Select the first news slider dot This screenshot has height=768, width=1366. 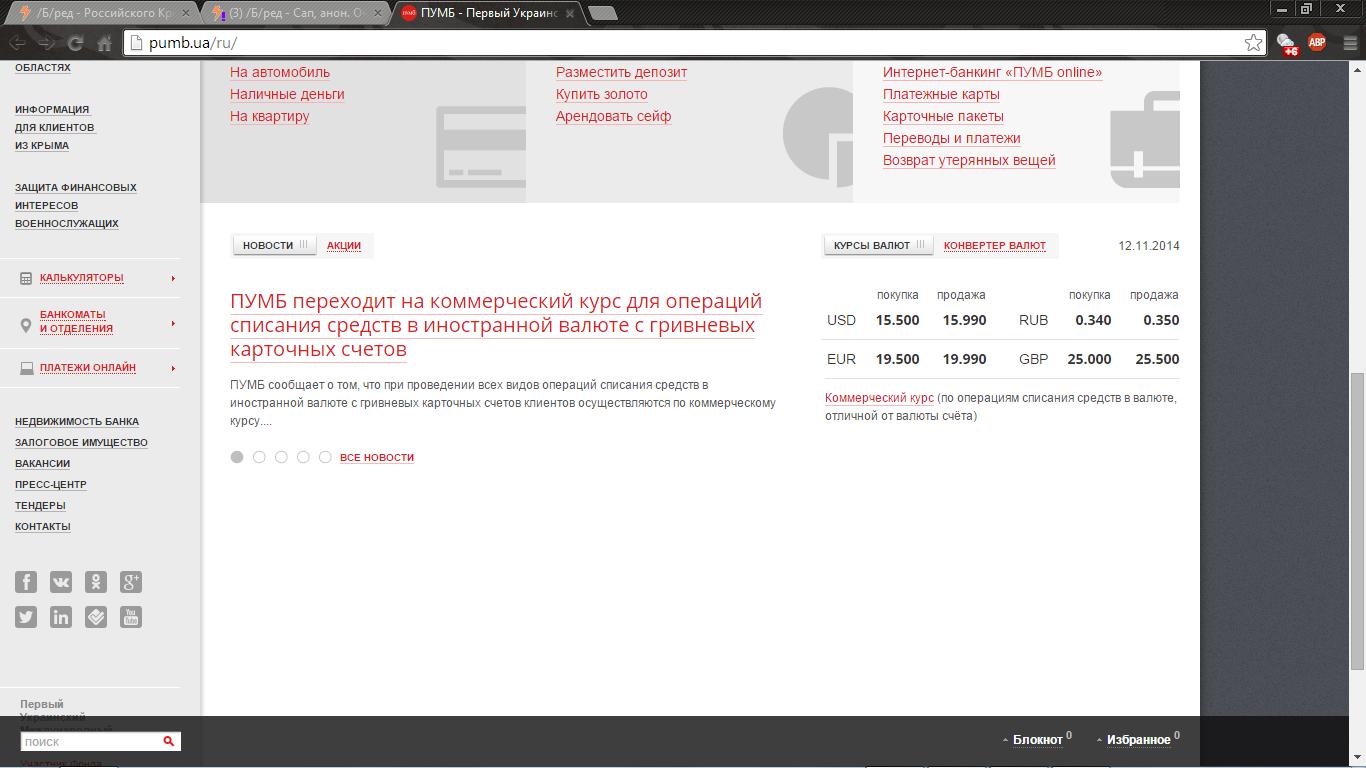237,457
